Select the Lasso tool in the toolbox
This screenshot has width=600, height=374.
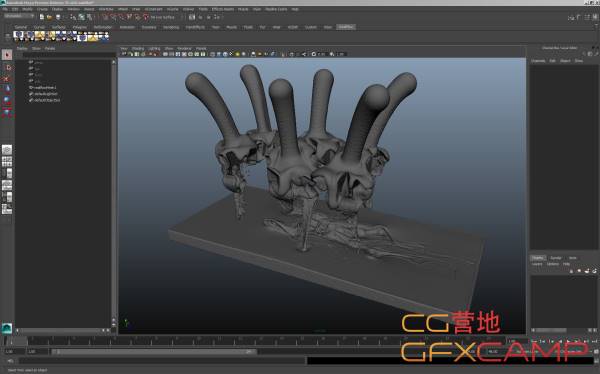click(x=7, y=67)
